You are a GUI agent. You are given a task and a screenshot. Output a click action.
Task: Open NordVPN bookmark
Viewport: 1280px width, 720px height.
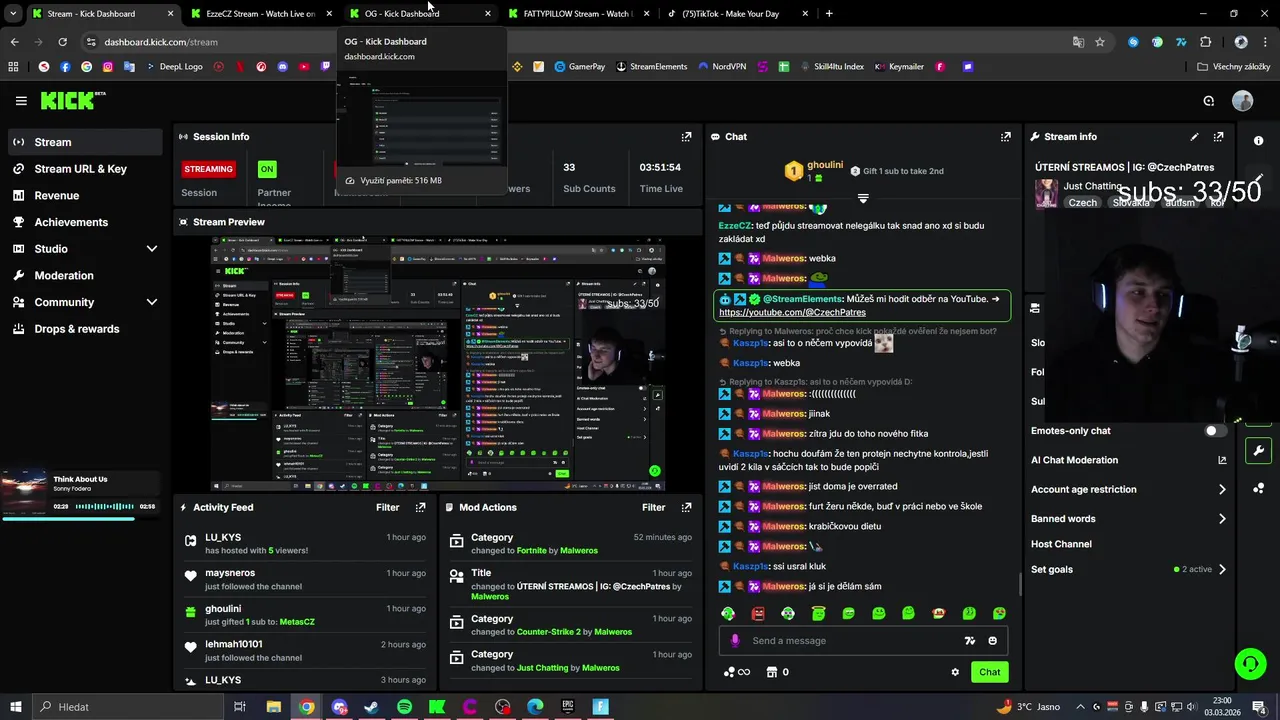(x=721, y=67)
